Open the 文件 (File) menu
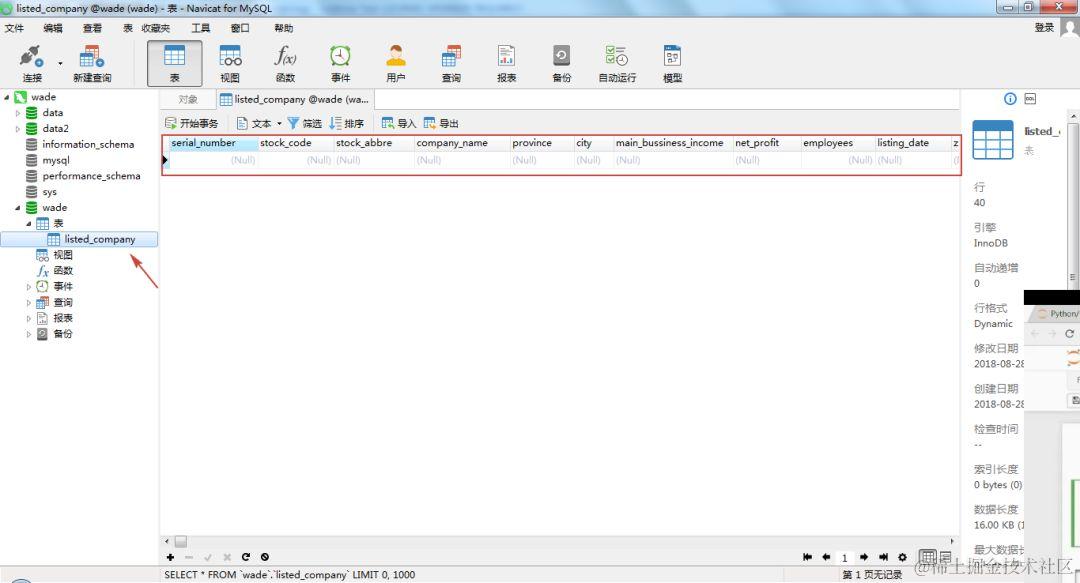 tap(14, 28)
